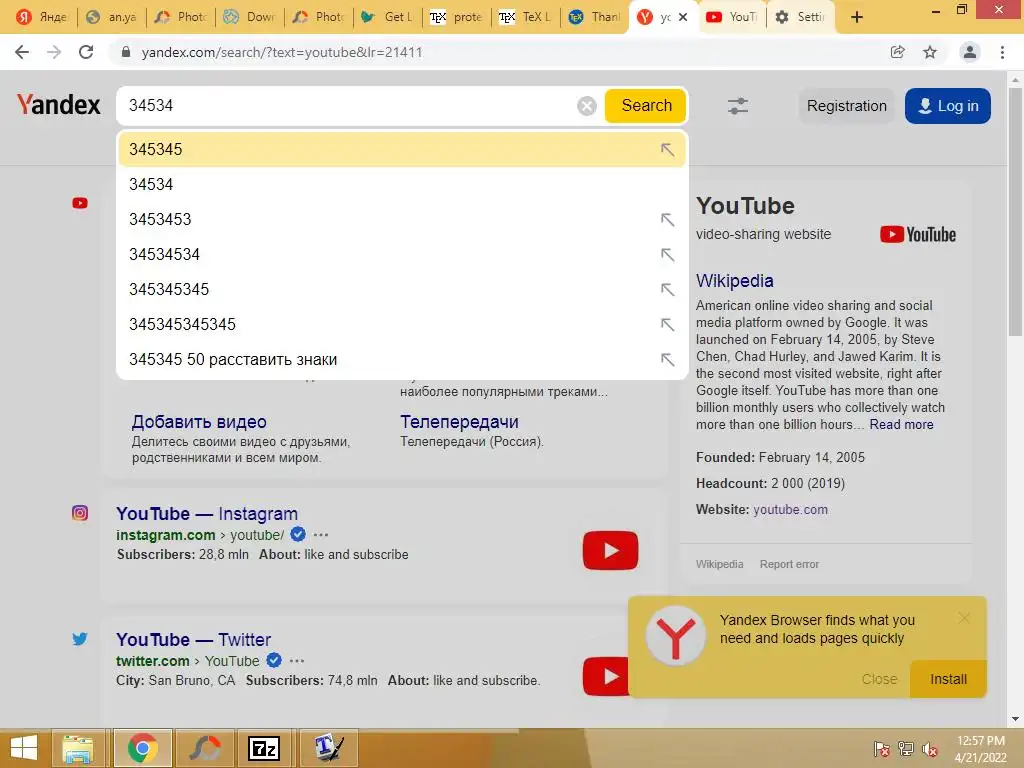Select suggestion 345345 50 расставить знаки
Screen dimensions: 1024x768
click(x=402, y=359)
